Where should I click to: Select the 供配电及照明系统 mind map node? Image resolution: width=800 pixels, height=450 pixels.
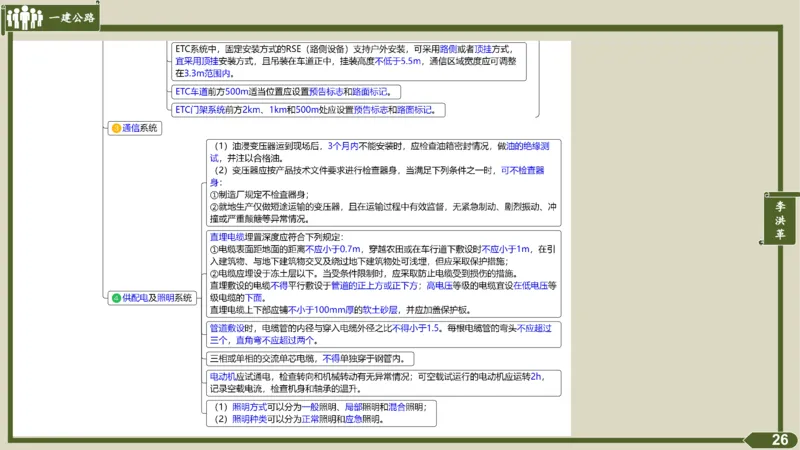pos(152,298)
